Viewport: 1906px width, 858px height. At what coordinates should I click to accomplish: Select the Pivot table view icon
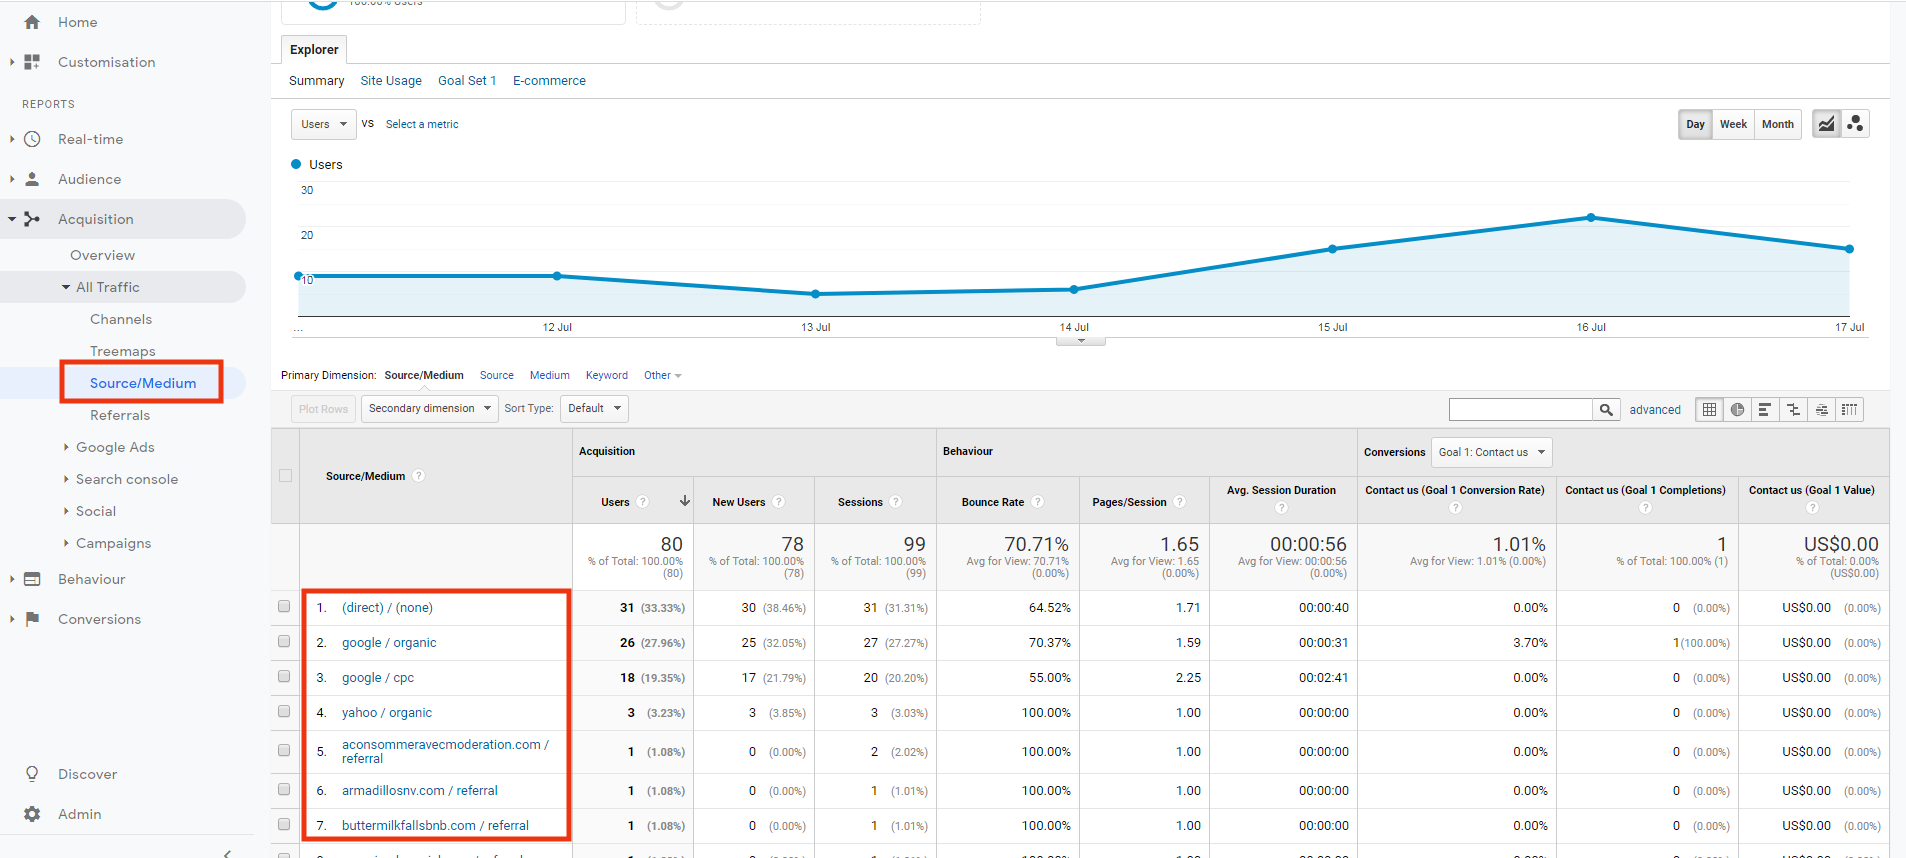coord(1849,409)
